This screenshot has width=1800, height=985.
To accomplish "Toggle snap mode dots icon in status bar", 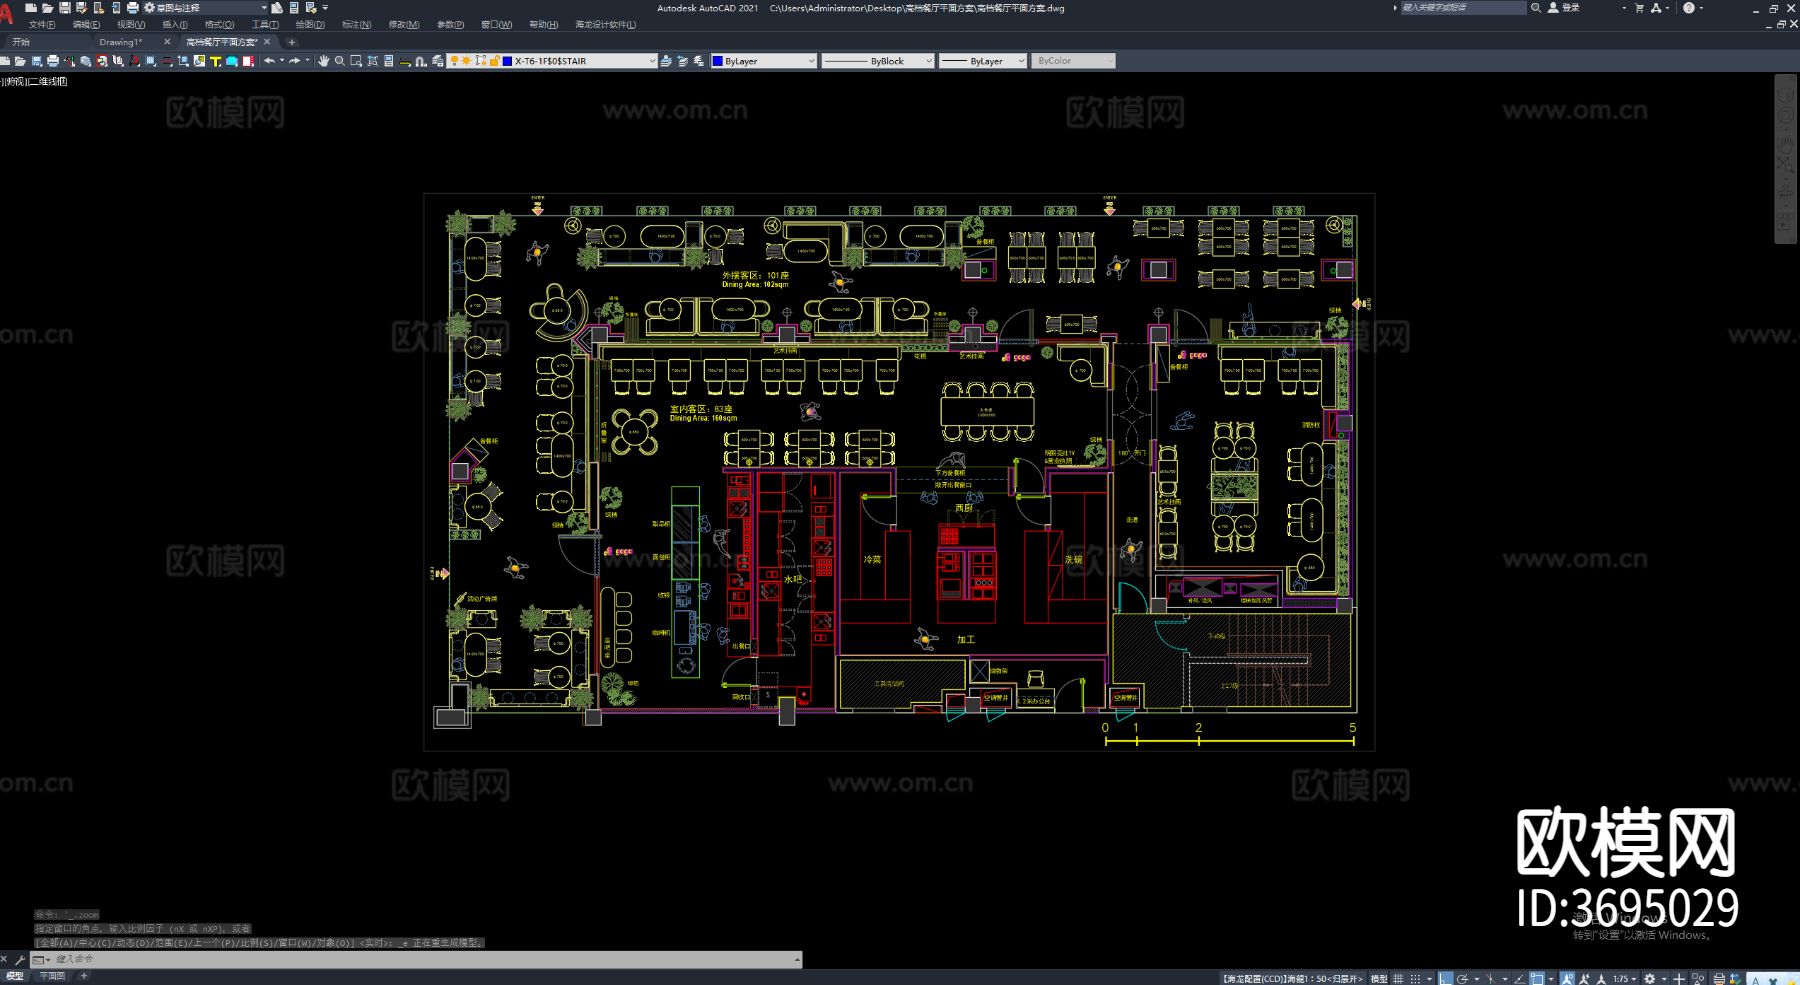I will (x=1415, y=978).
